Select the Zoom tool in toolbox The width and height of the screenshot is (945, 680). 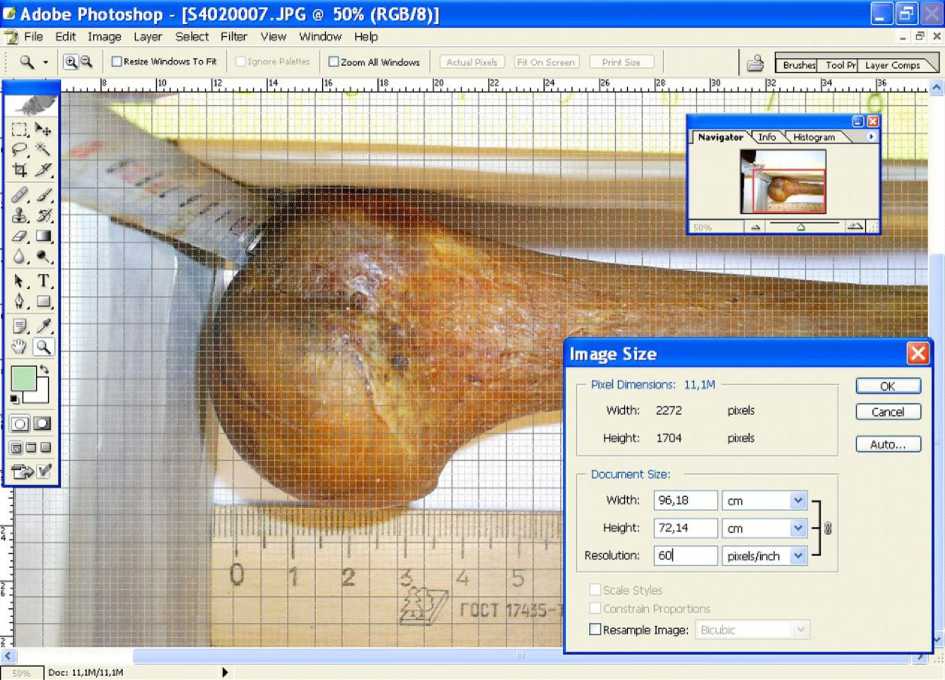coord(43,347)
